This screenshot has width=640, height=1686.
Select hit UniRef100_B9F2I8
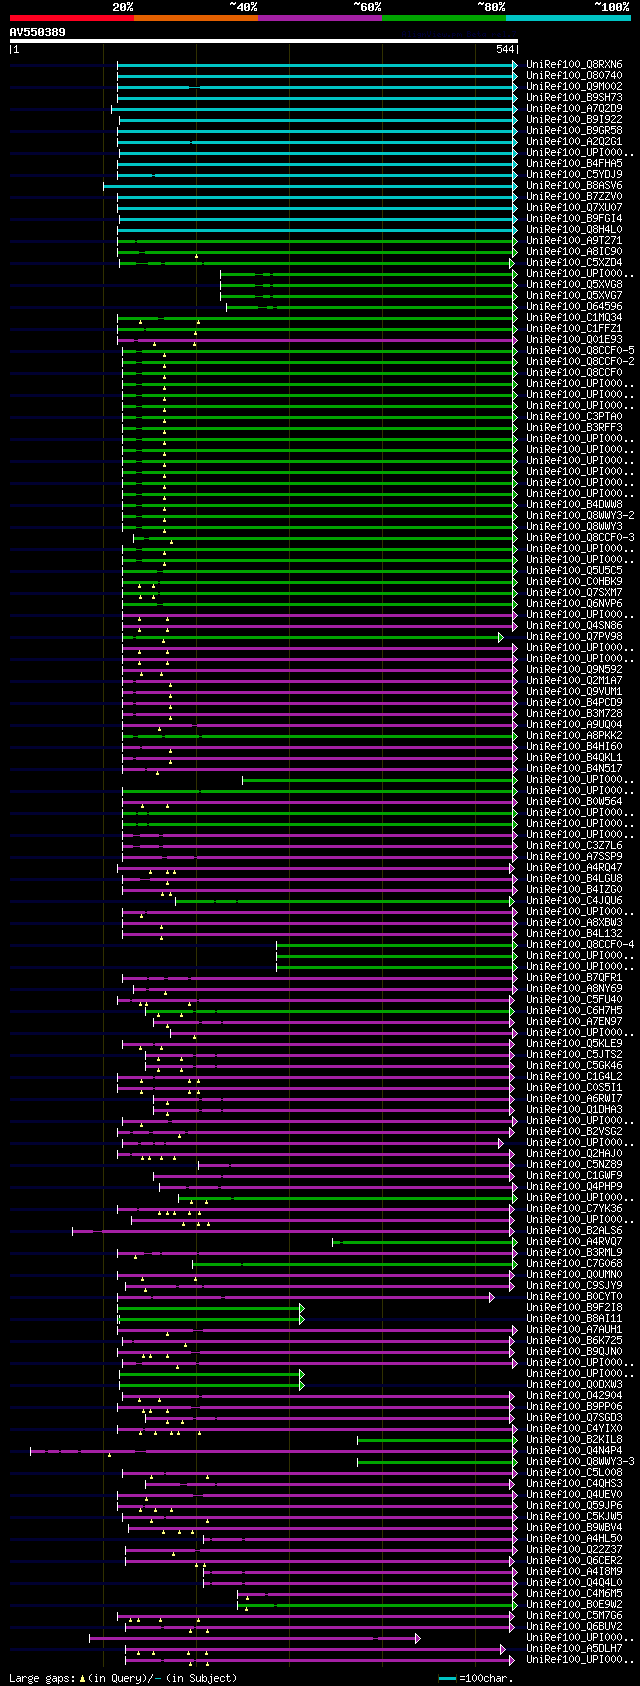click(x=574, y=1307)
